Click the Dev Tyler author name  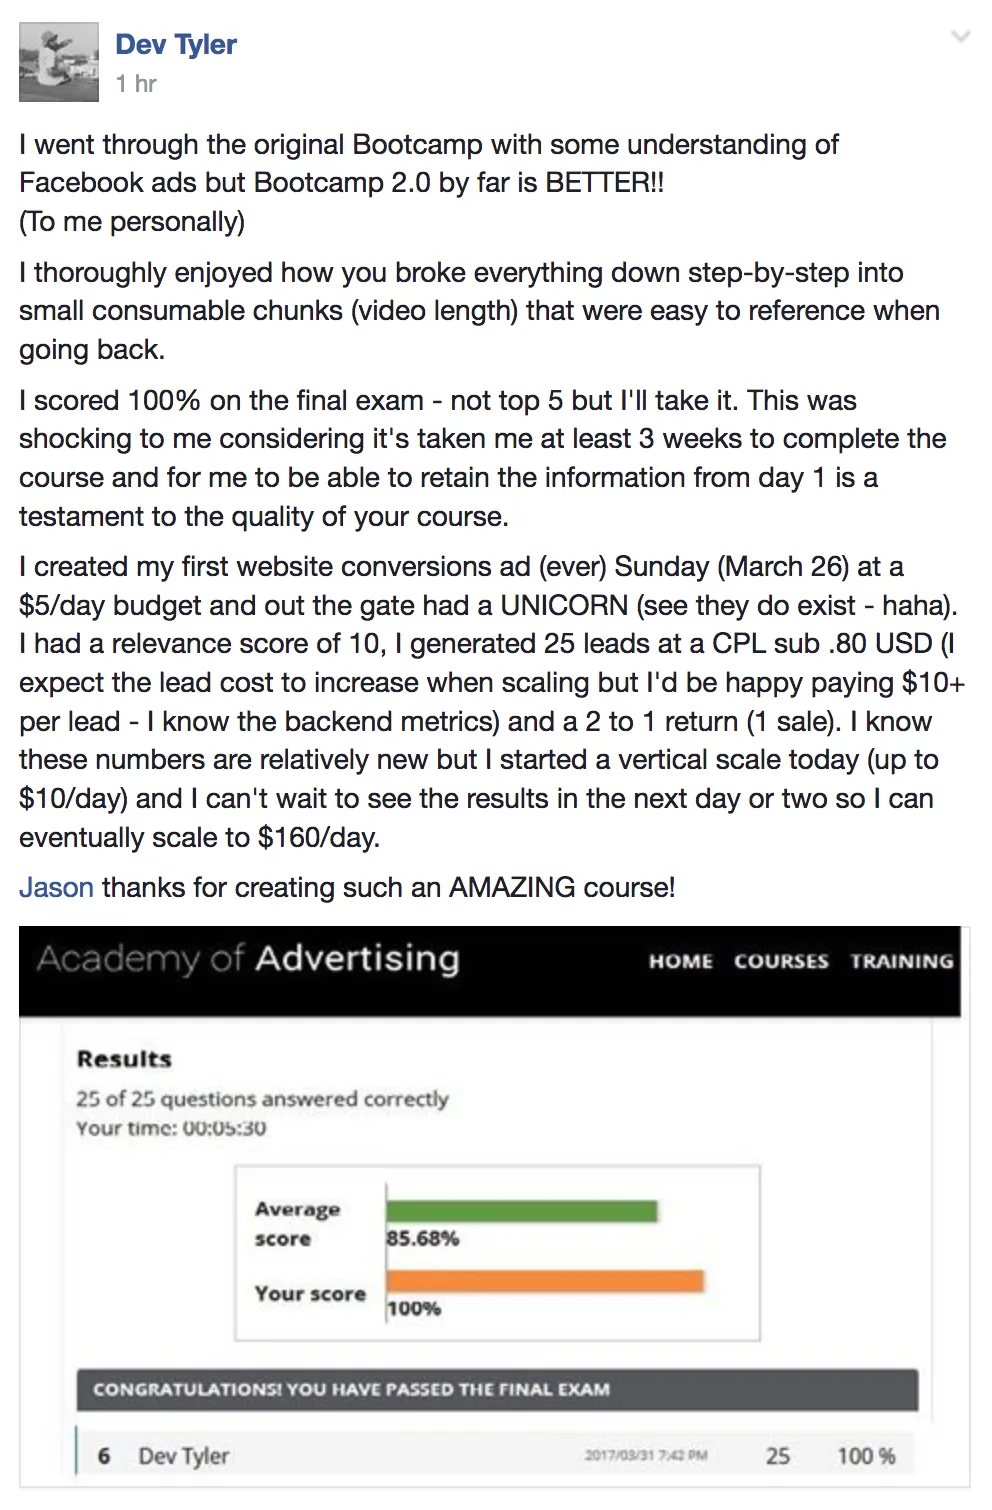tap(176, 44)
